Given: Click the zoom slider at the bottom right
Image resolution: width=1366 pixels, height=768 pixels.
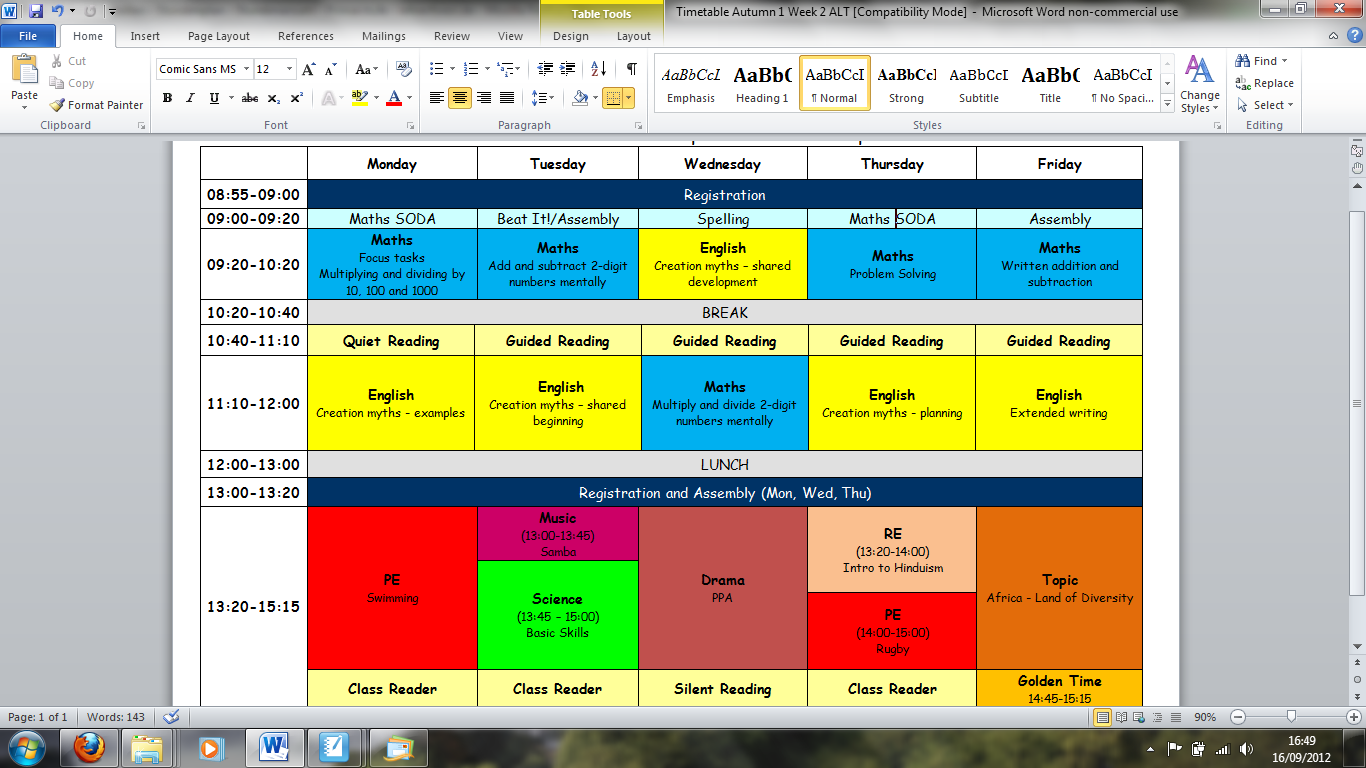Looking at the screenshot, I should pos(1292,717).
